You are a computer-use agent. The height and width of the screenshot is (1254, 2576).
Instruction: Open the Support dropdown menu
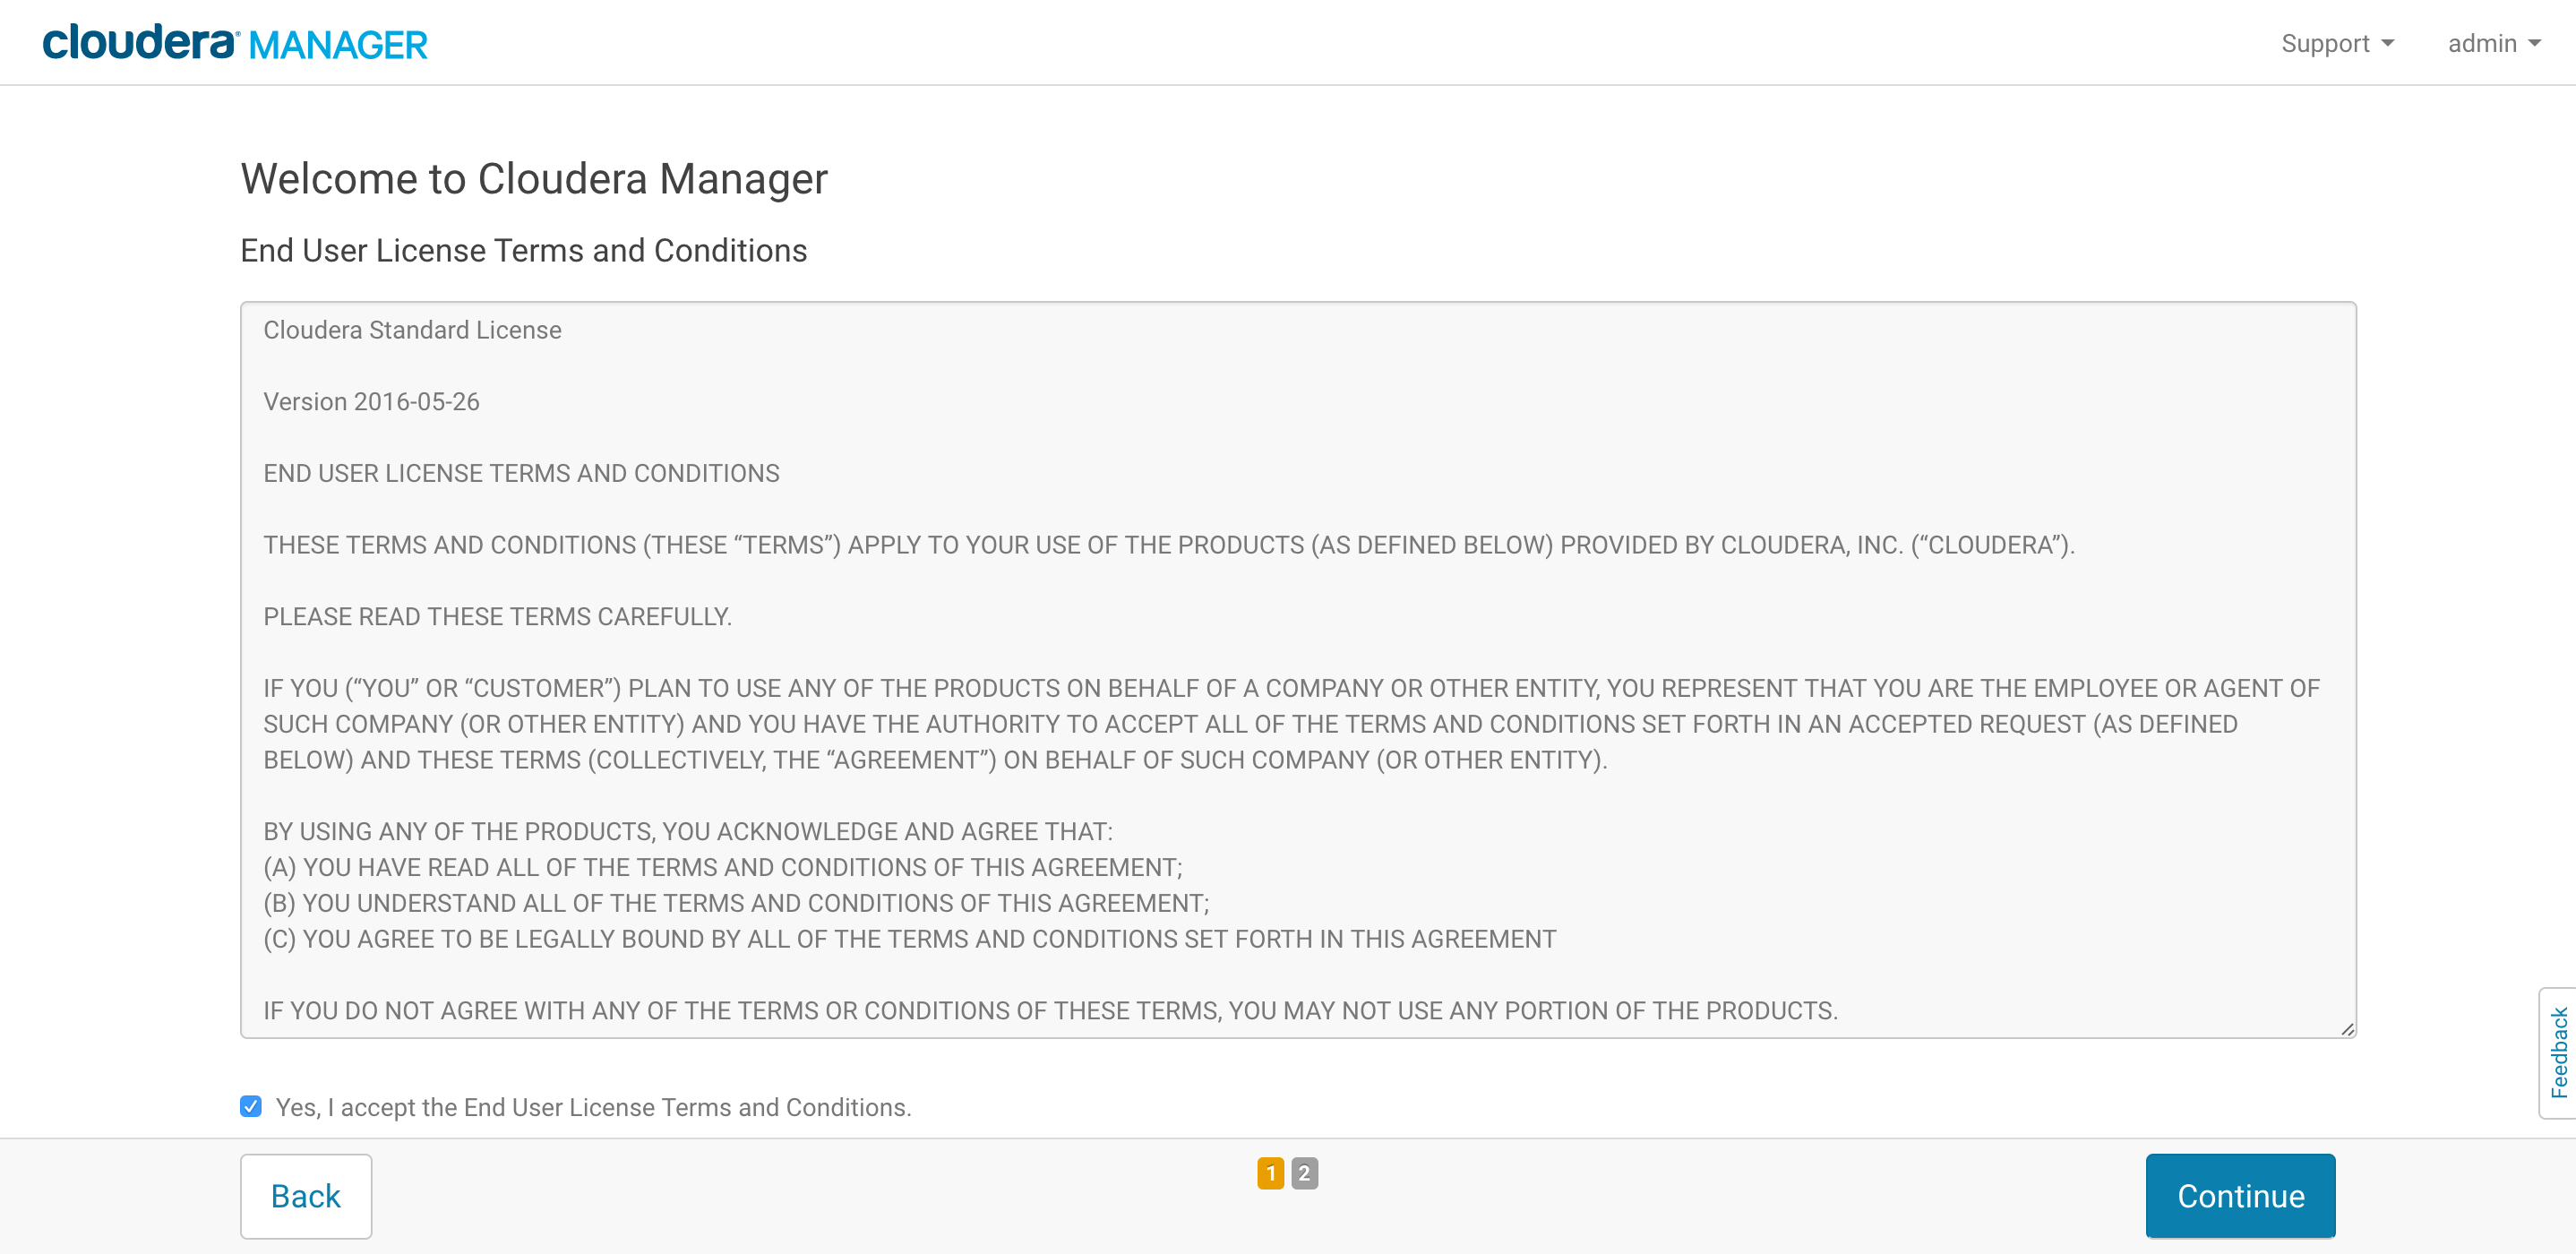click(2337, 43)
